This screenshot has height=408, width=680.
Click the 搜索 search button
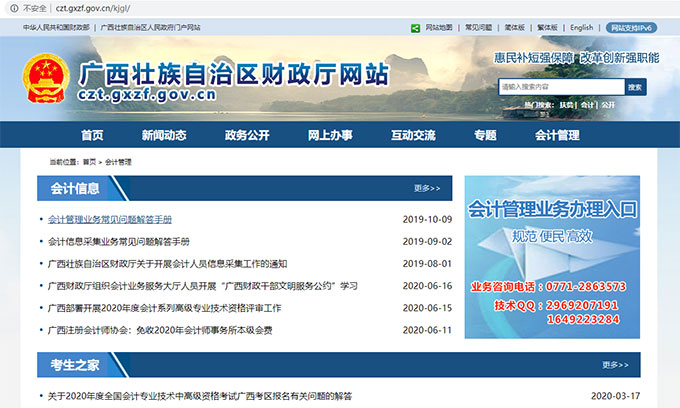tap(635, 87)
